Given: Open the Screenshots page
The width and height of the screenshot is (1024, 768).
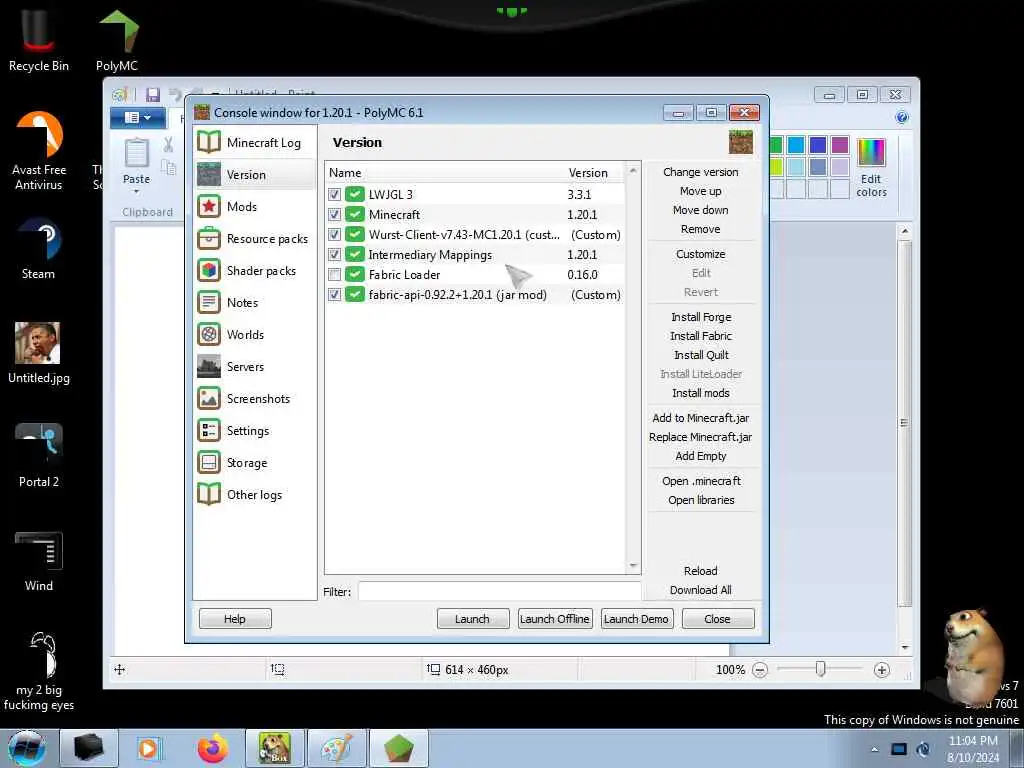Looking at the screenshot, I should tap(254, 398).
